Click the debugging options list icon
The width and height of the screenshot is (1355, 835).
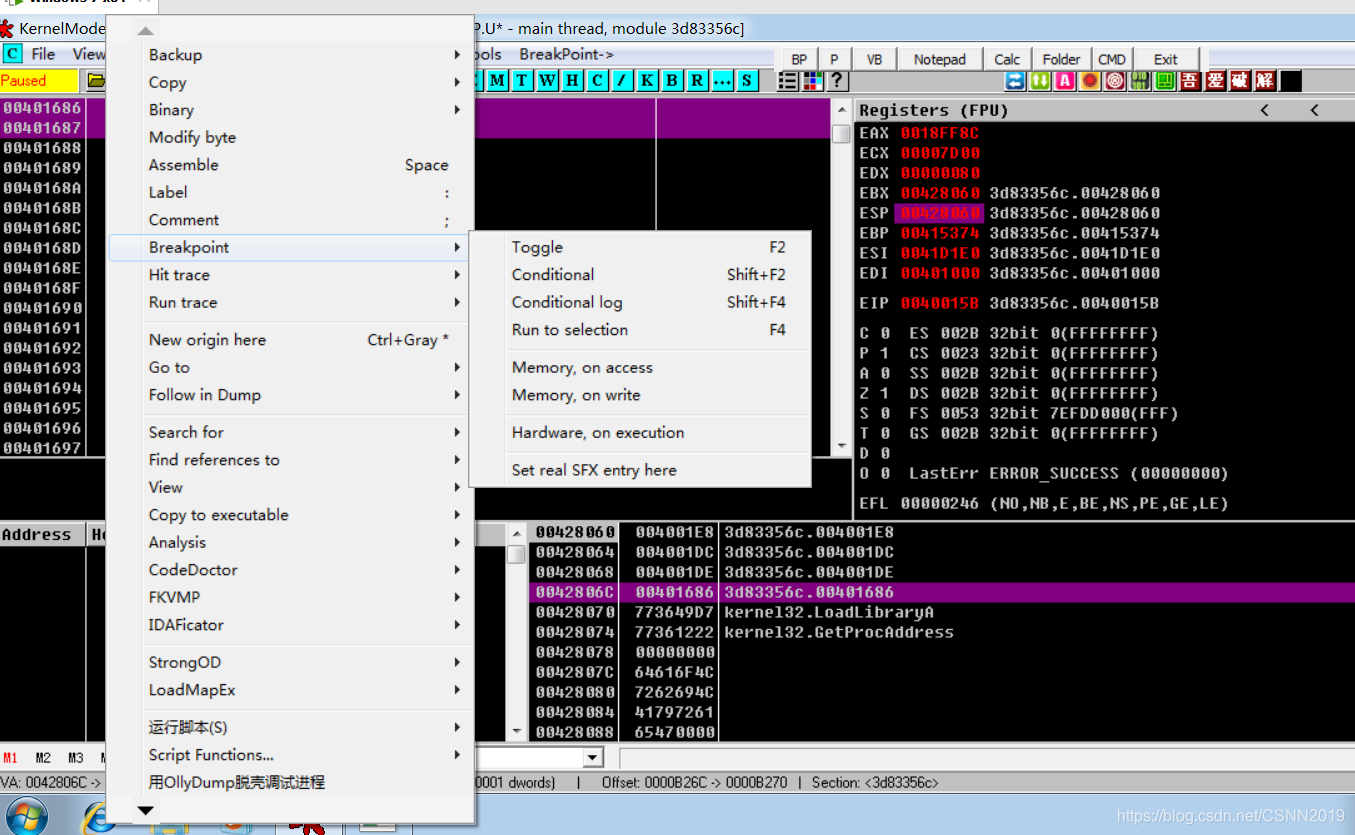(x=788, y=81)
